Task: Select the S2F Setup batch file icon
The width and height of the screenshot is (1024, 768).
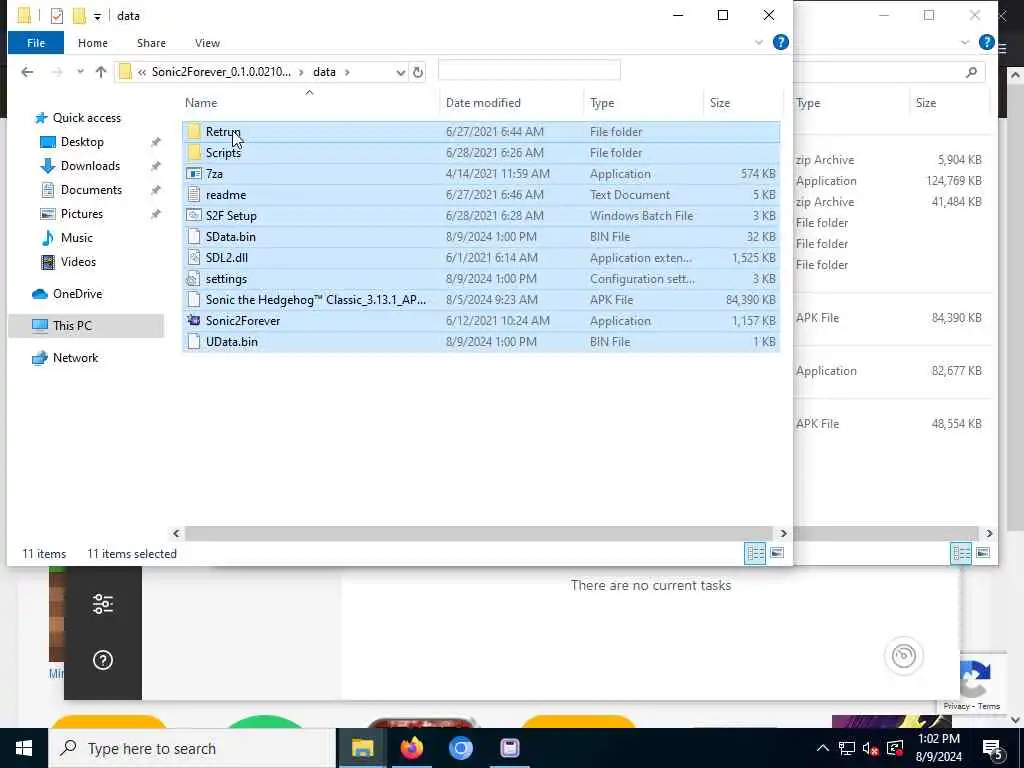Action: pyautogui.click(x=194, y=216)
